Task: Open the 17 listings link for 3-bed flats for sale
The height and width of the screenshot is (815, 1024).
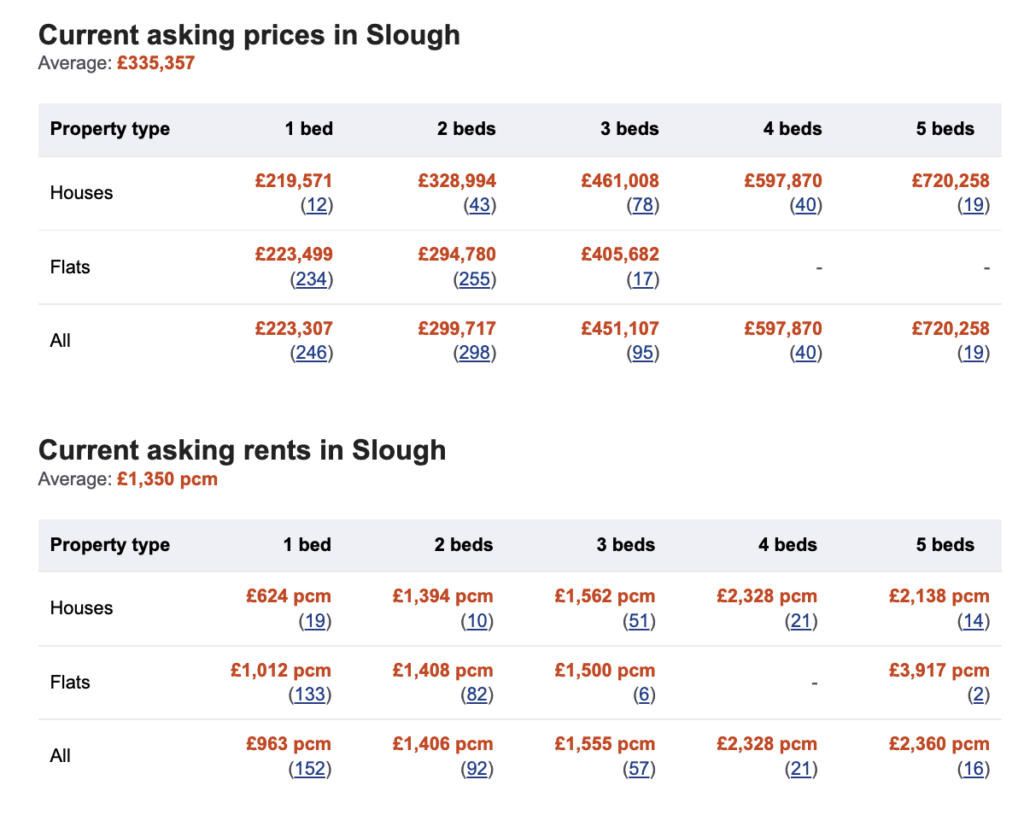Action: pyautogui.click(x=643, y=279)
